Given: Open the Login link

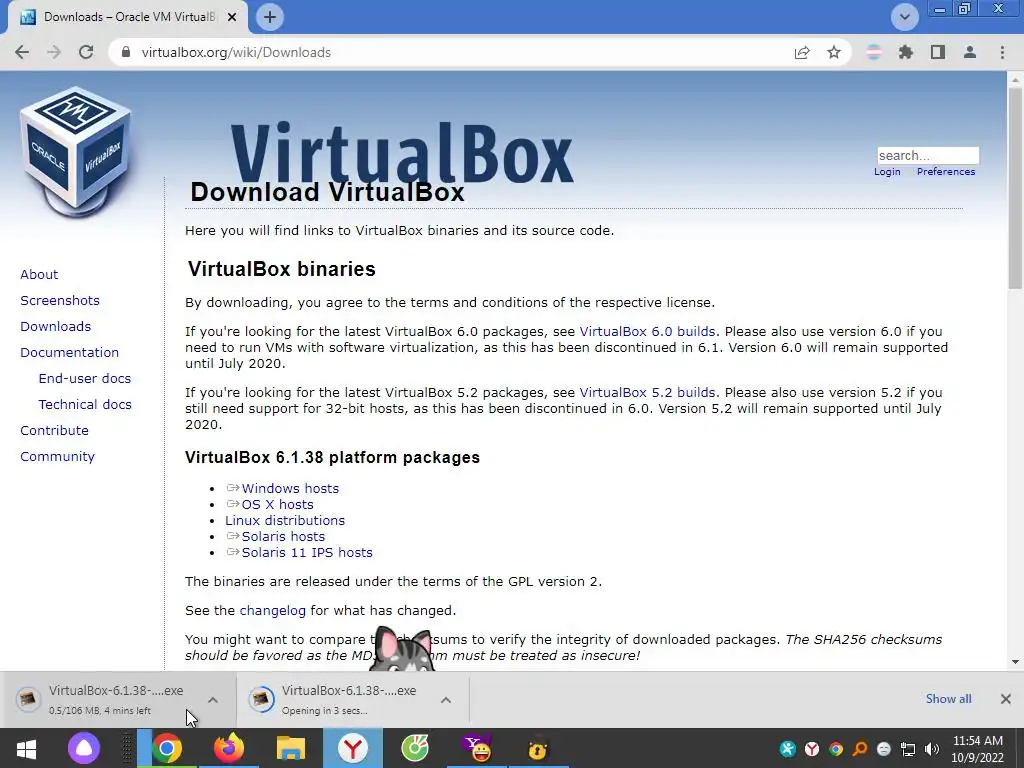Looking at the screenshot, I should click(887, 172).
